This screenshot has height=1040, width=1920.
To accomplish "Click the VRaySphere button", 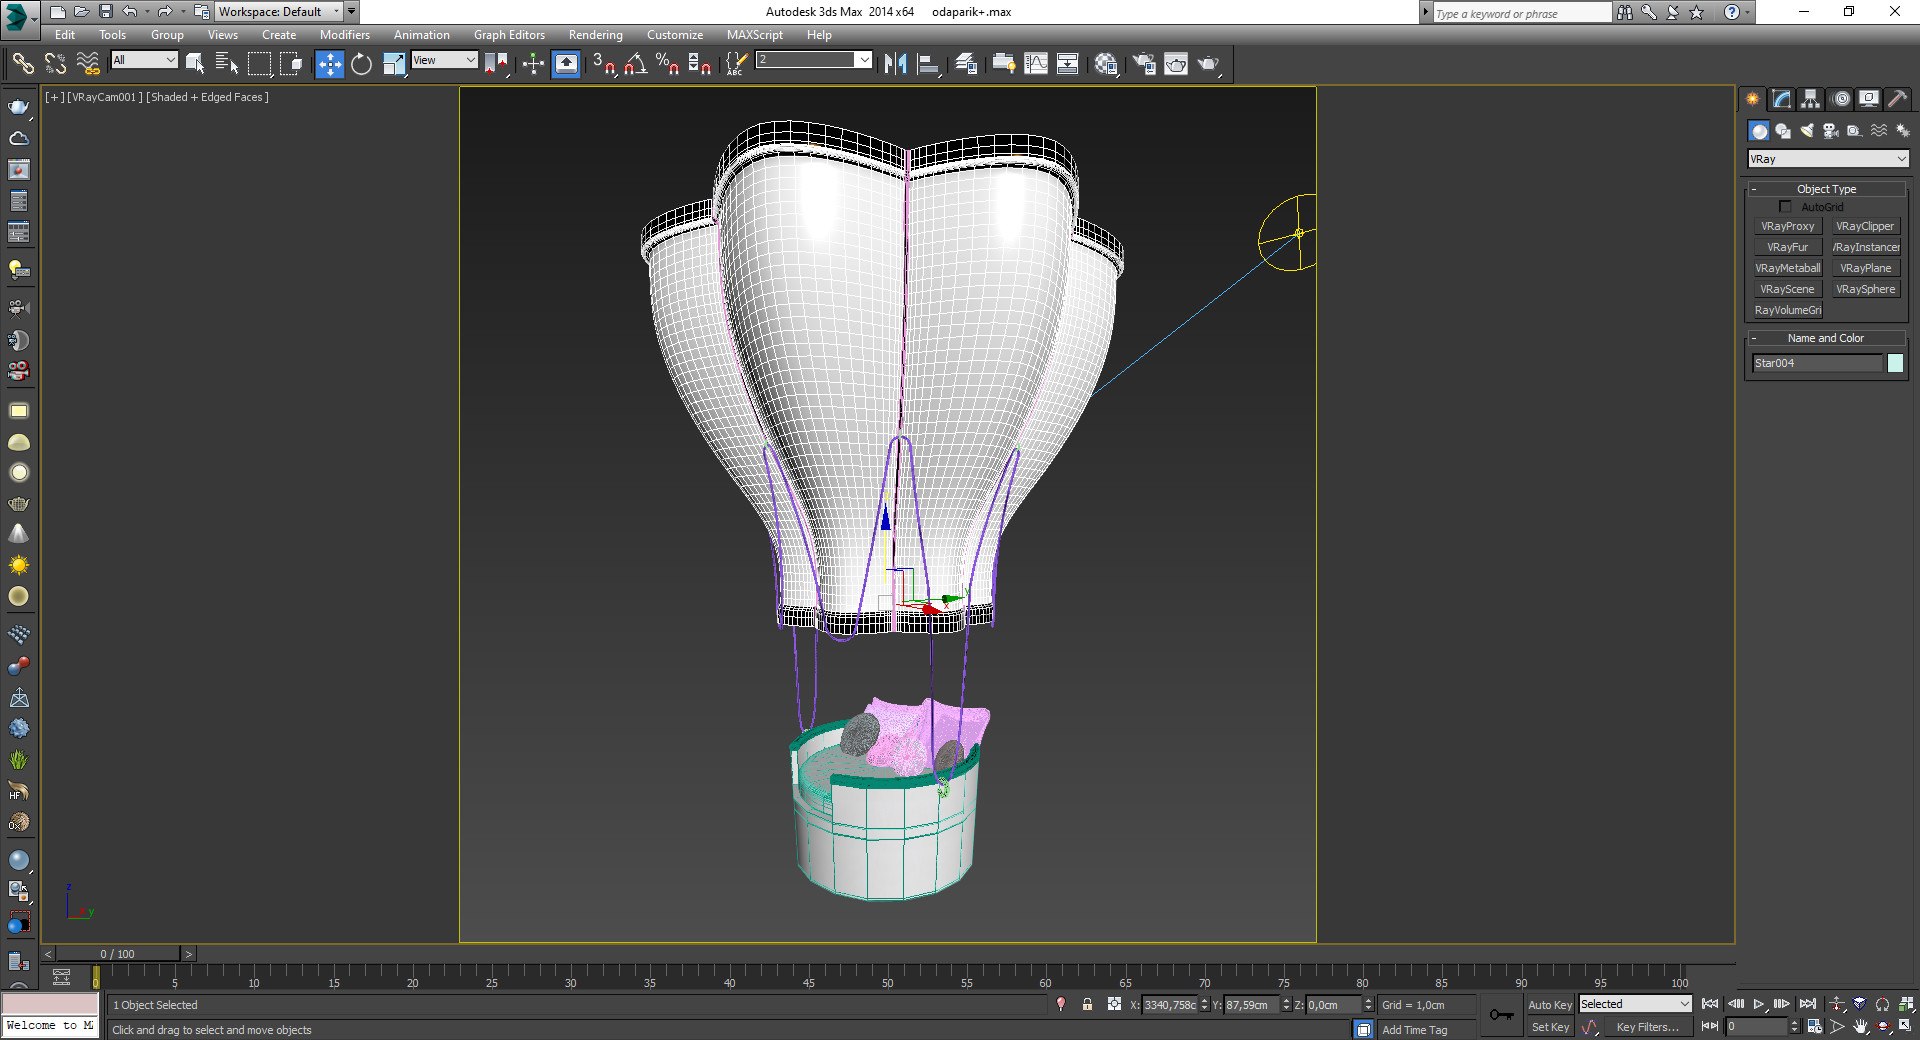I will [x=1865, y=289].
